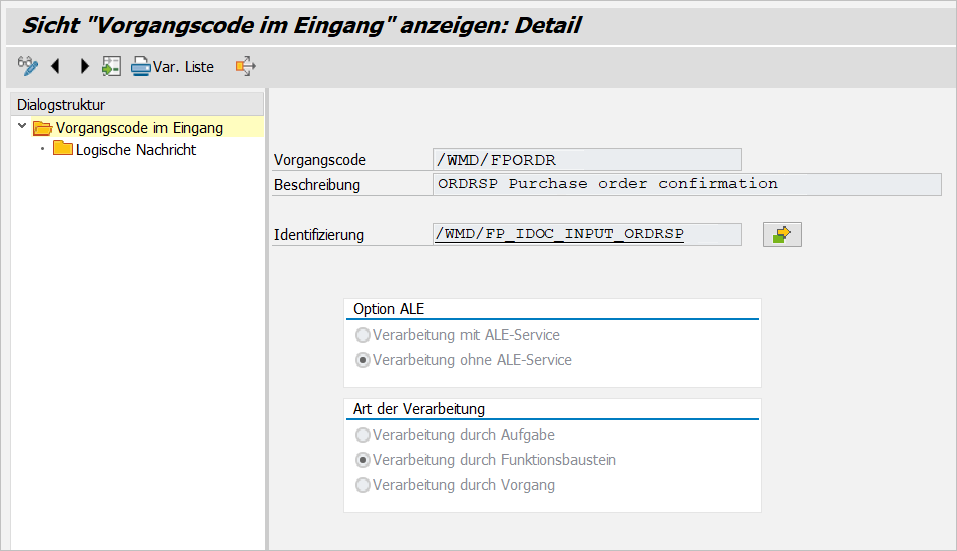Click the display/change toggle pencil icon
The width and height of the screenshot is (957, 551).
(x=28, y=67)
